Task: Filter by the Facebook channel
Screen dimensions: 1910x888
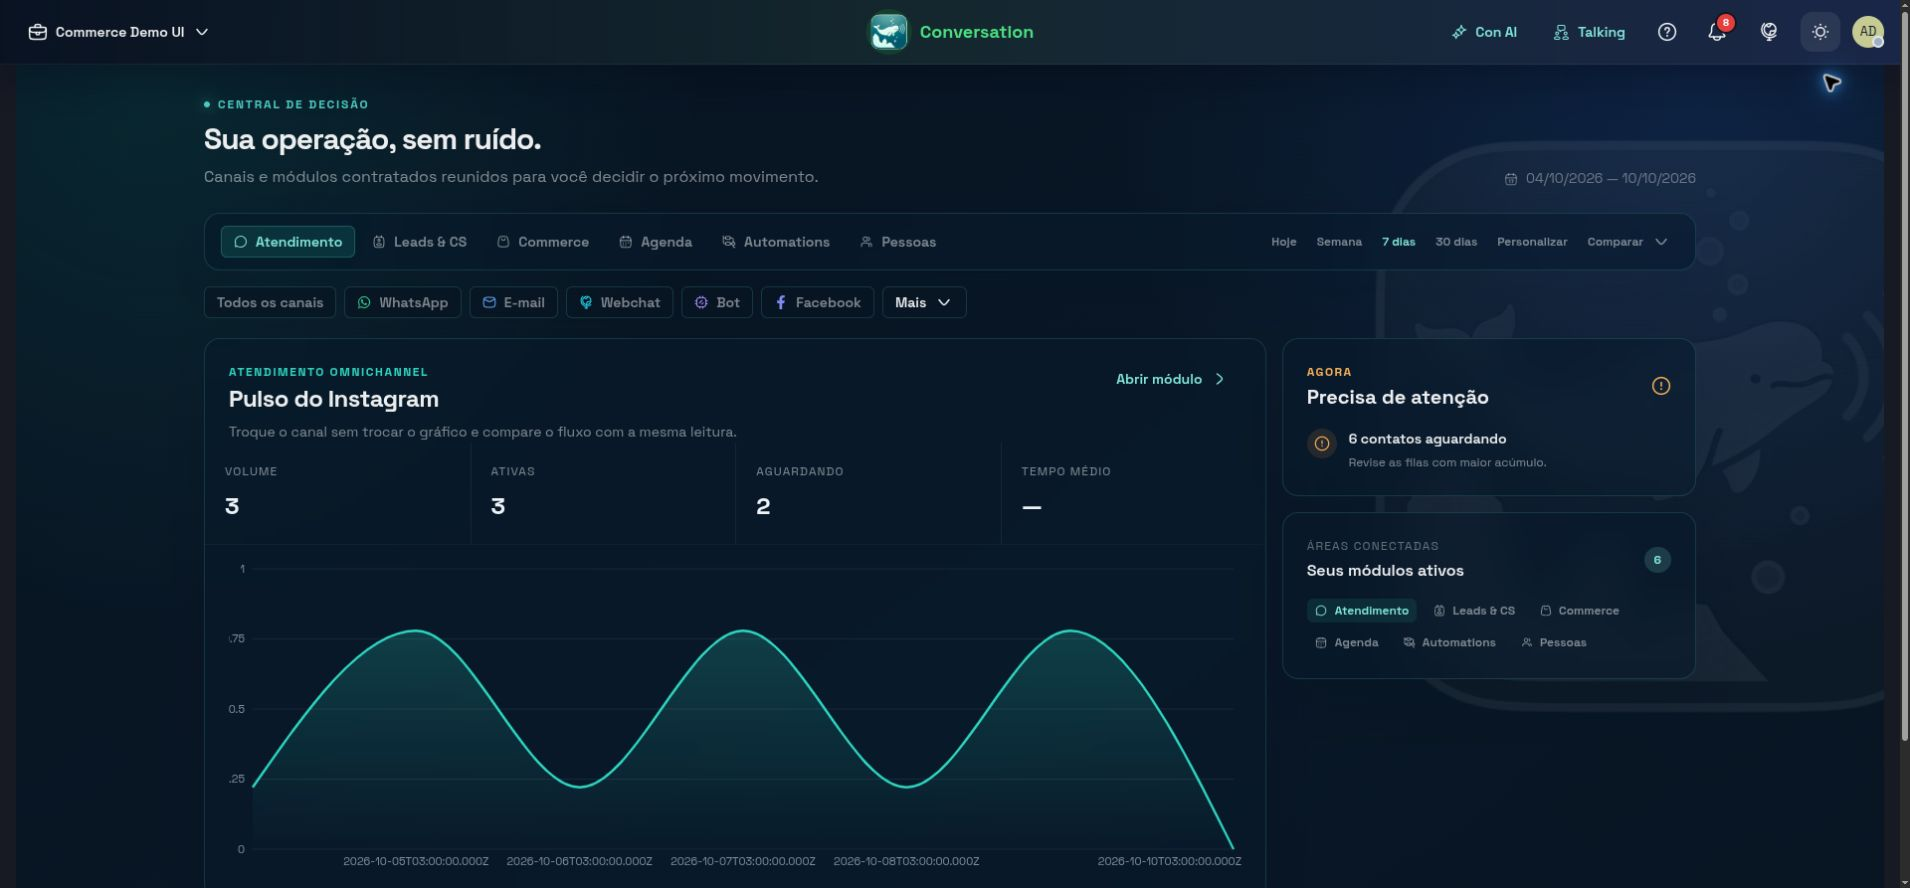Action: click(x=818, y=303)
